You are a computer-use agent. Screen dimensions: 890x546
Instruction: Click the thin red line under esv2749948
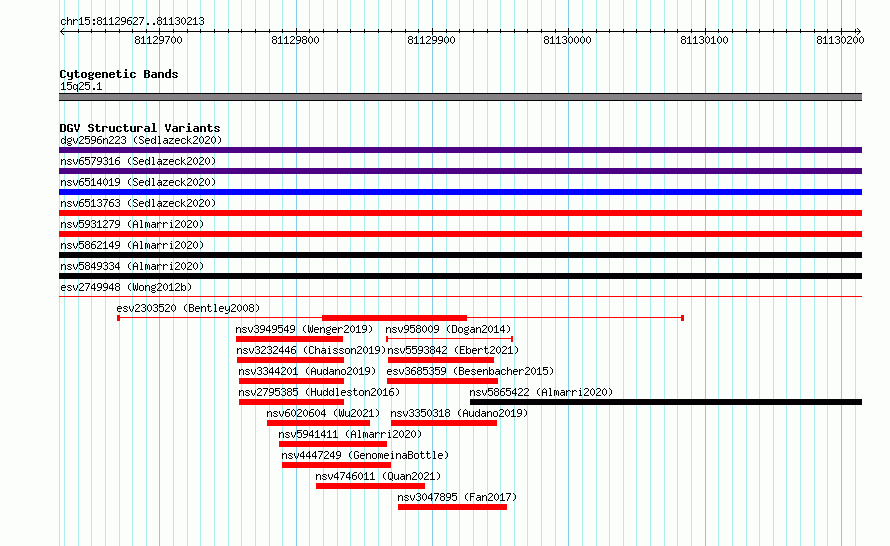tap(460, 296)
